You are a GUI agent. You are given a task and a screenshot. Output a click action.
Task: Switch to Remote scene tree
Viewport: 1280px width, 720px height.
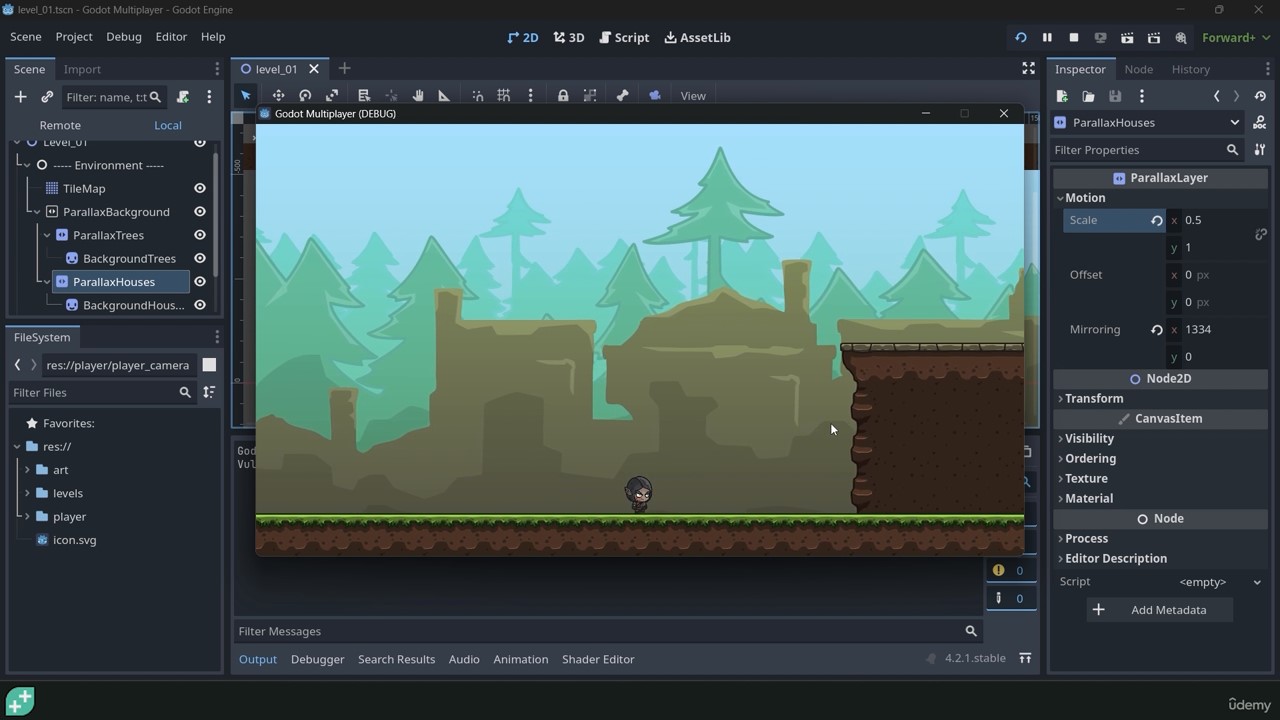pos(60,125)
